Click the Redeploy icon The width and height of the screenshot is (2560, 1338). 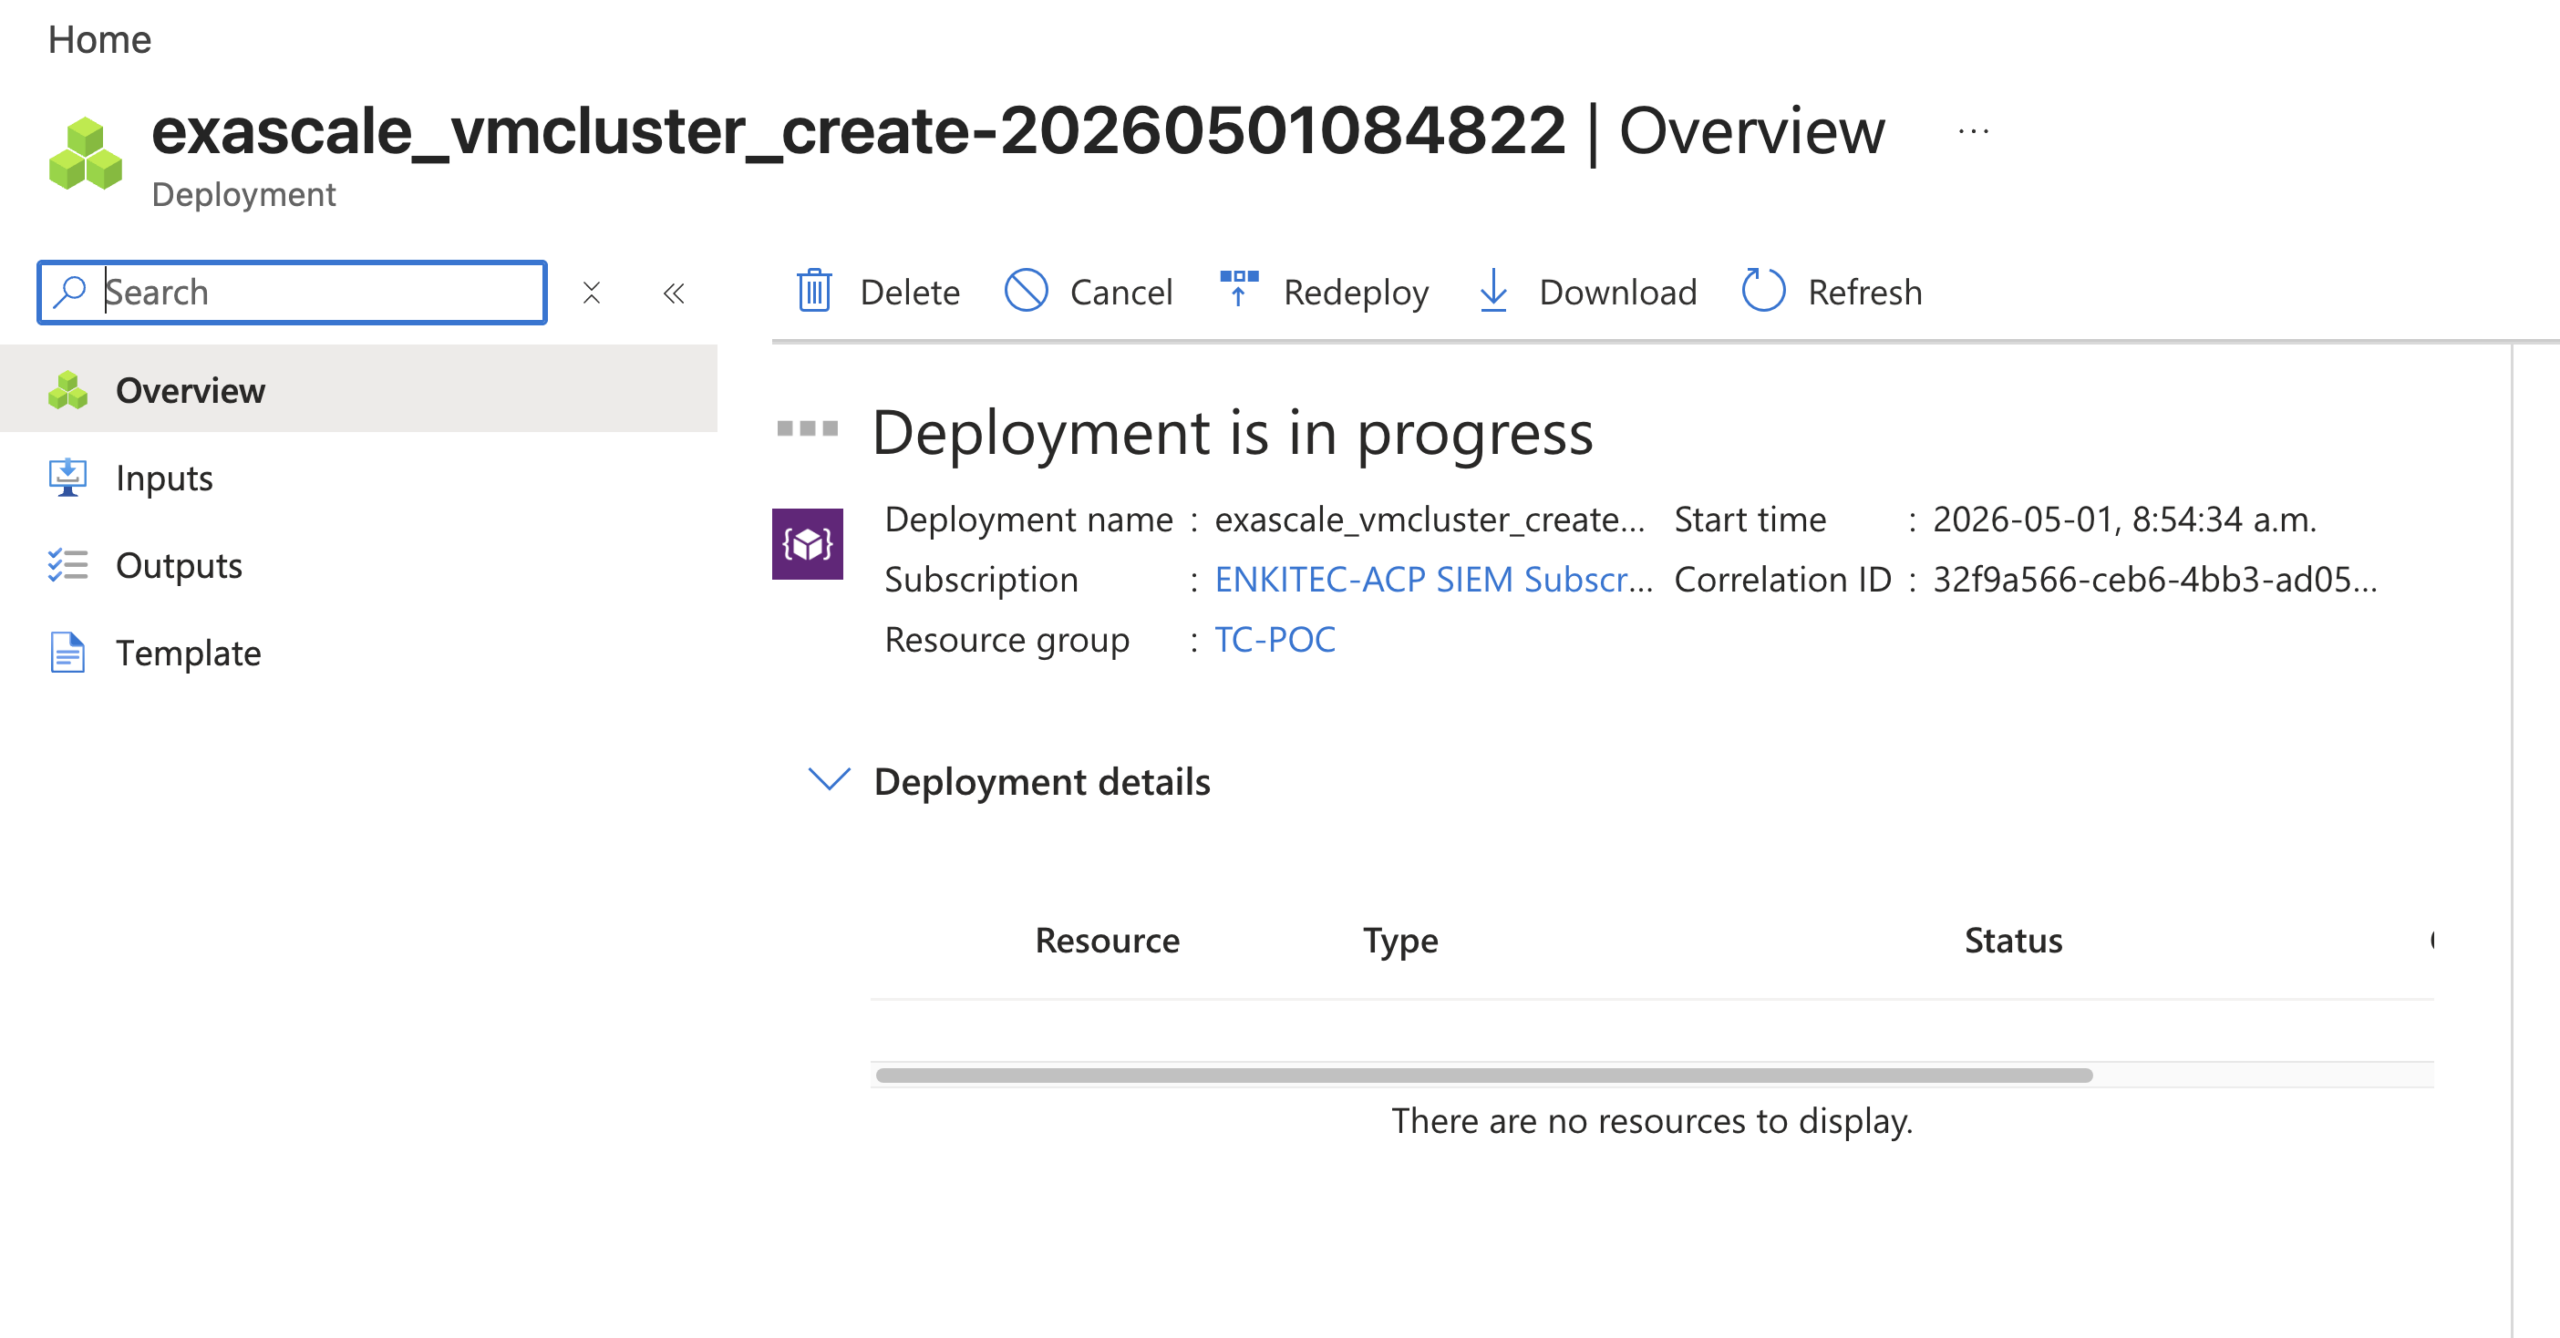click(1239, 289)
